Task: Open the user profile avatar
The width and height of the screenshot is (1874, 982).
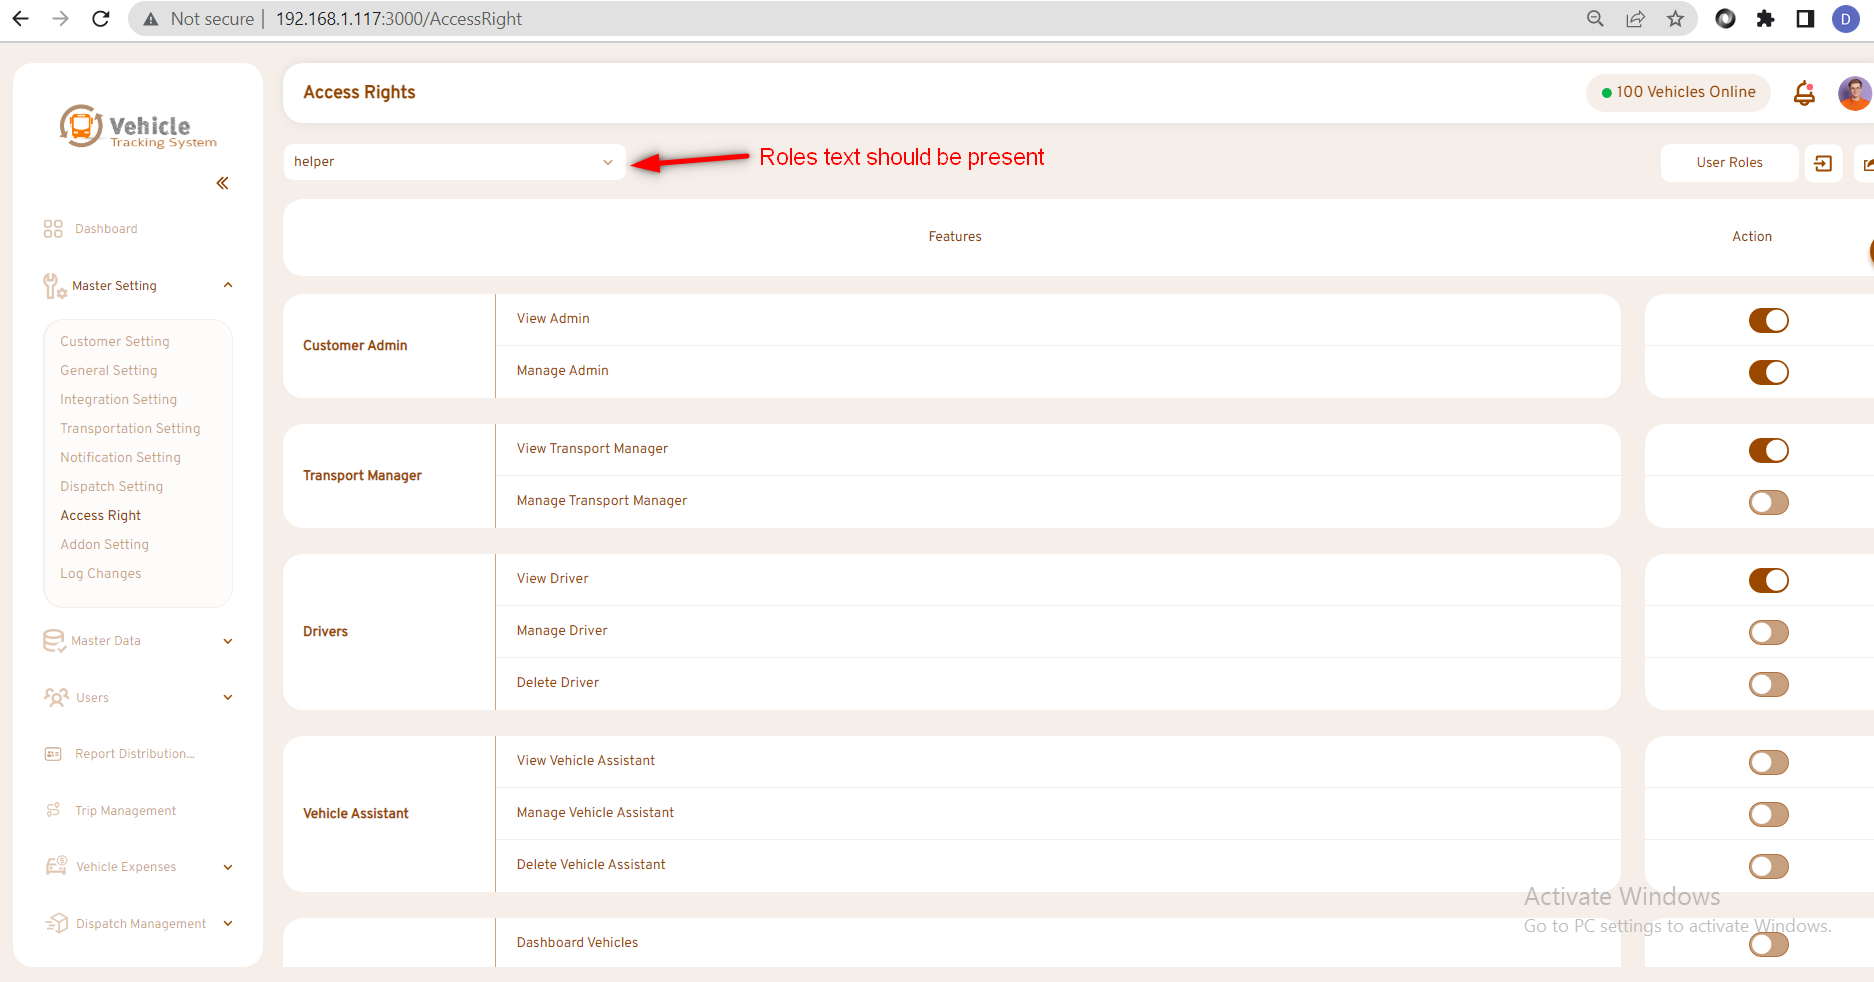Action: pos(1853,93)
